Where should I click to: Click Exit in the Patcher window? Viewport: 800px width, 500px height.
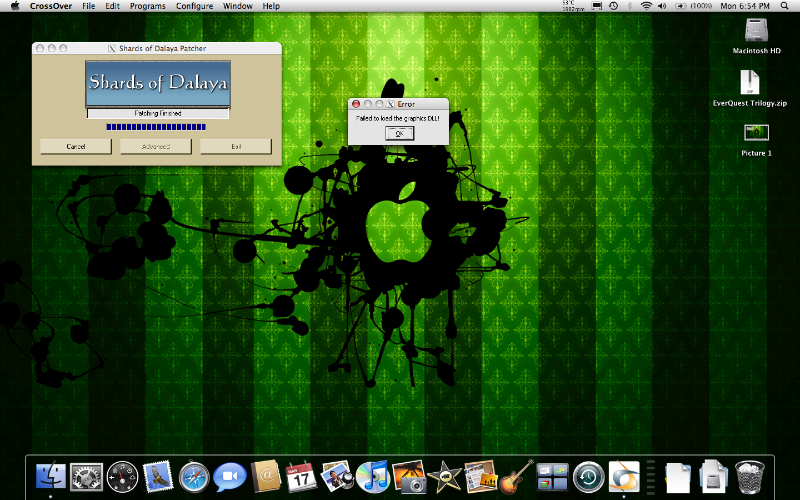[236, 146]
